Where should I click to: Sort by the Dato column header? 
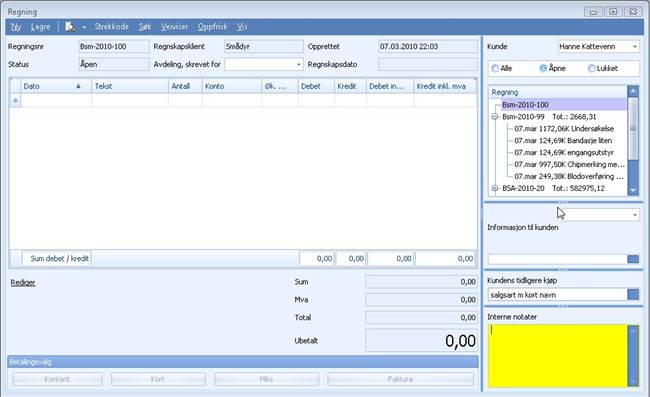(x=56, y=86)
